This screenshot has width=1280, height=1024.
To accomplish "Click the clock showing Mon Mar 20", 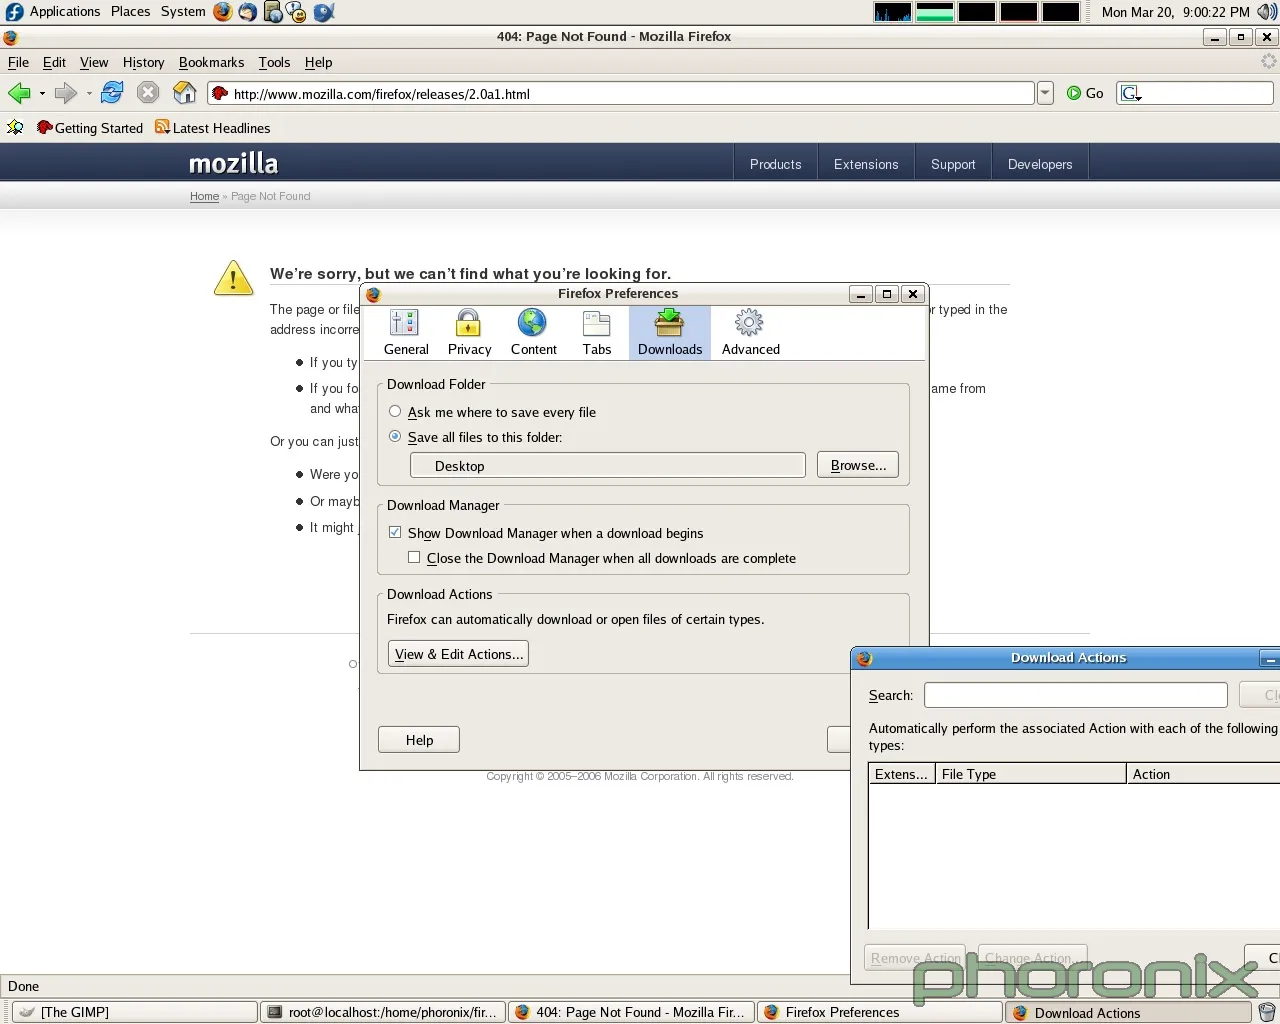I will coord(1175,12).
